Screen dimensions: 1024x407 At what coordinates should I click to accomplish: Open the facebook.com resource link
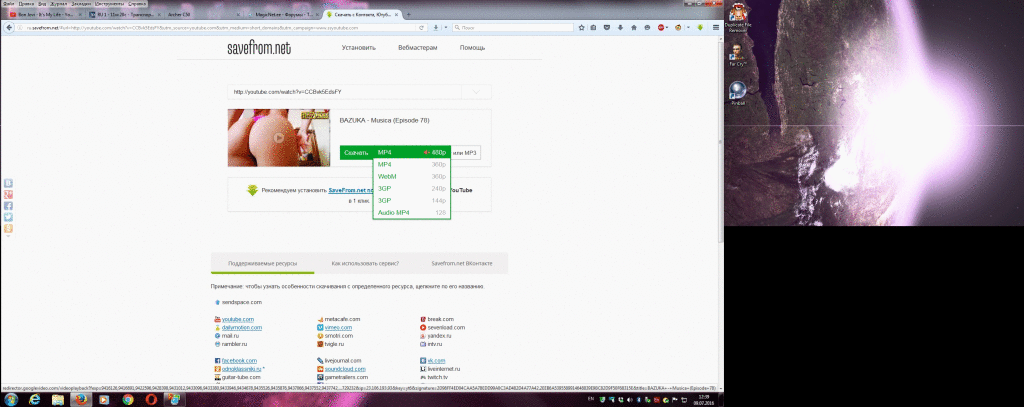pyautogui.click(x=239, y=361)
